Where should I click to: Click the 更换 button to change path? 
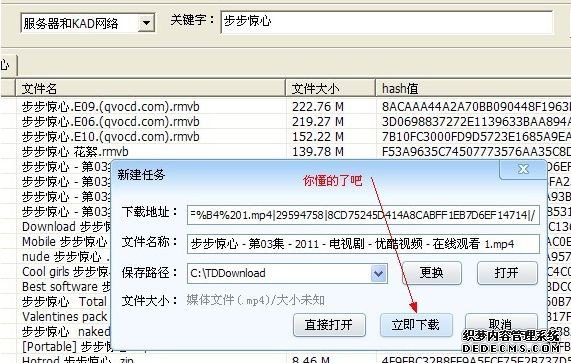tap(432, 273)
